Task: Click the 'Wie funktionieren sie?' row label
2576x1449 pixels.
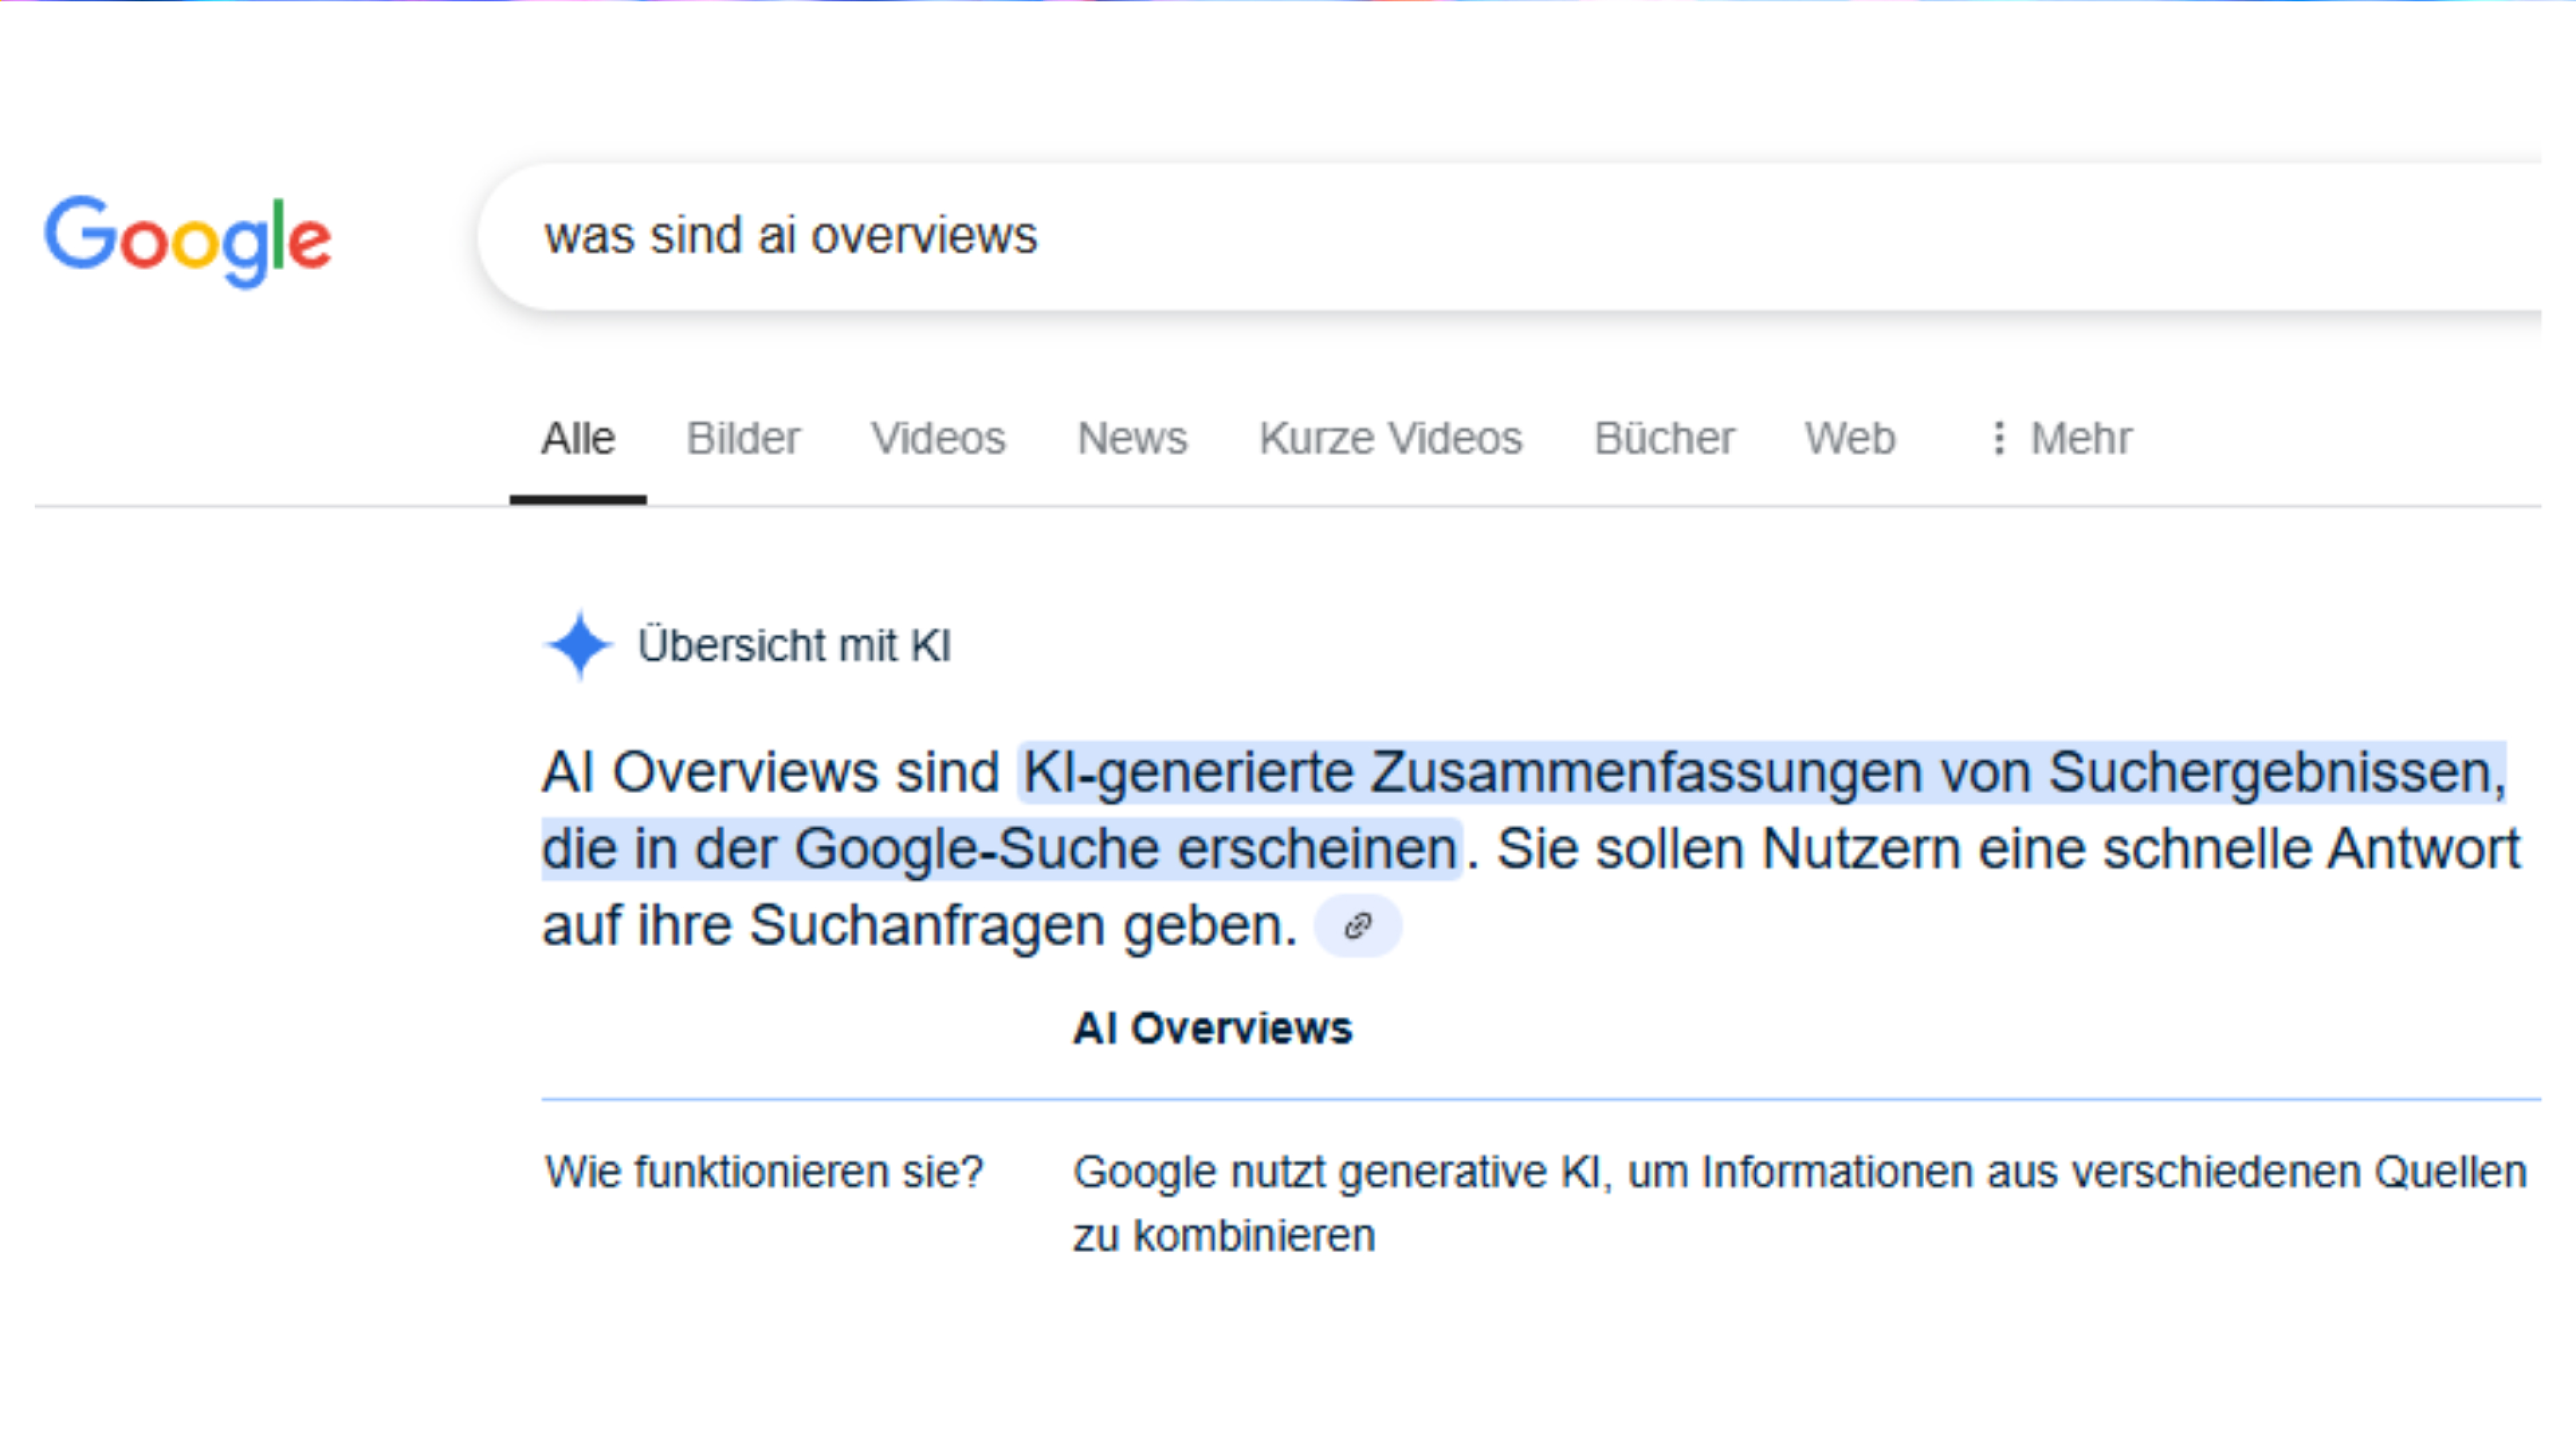Action: [764, 1172]
